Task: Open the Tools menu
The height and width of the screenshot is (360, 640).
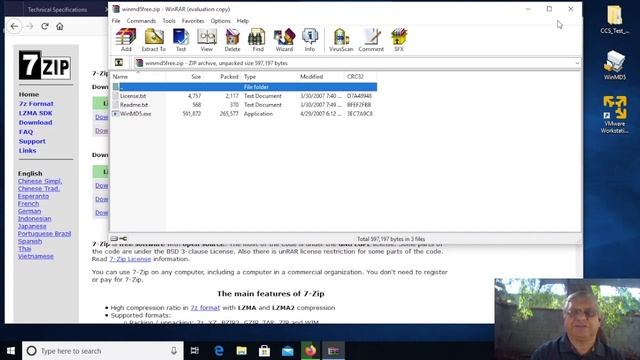Action: click(169, 21)
